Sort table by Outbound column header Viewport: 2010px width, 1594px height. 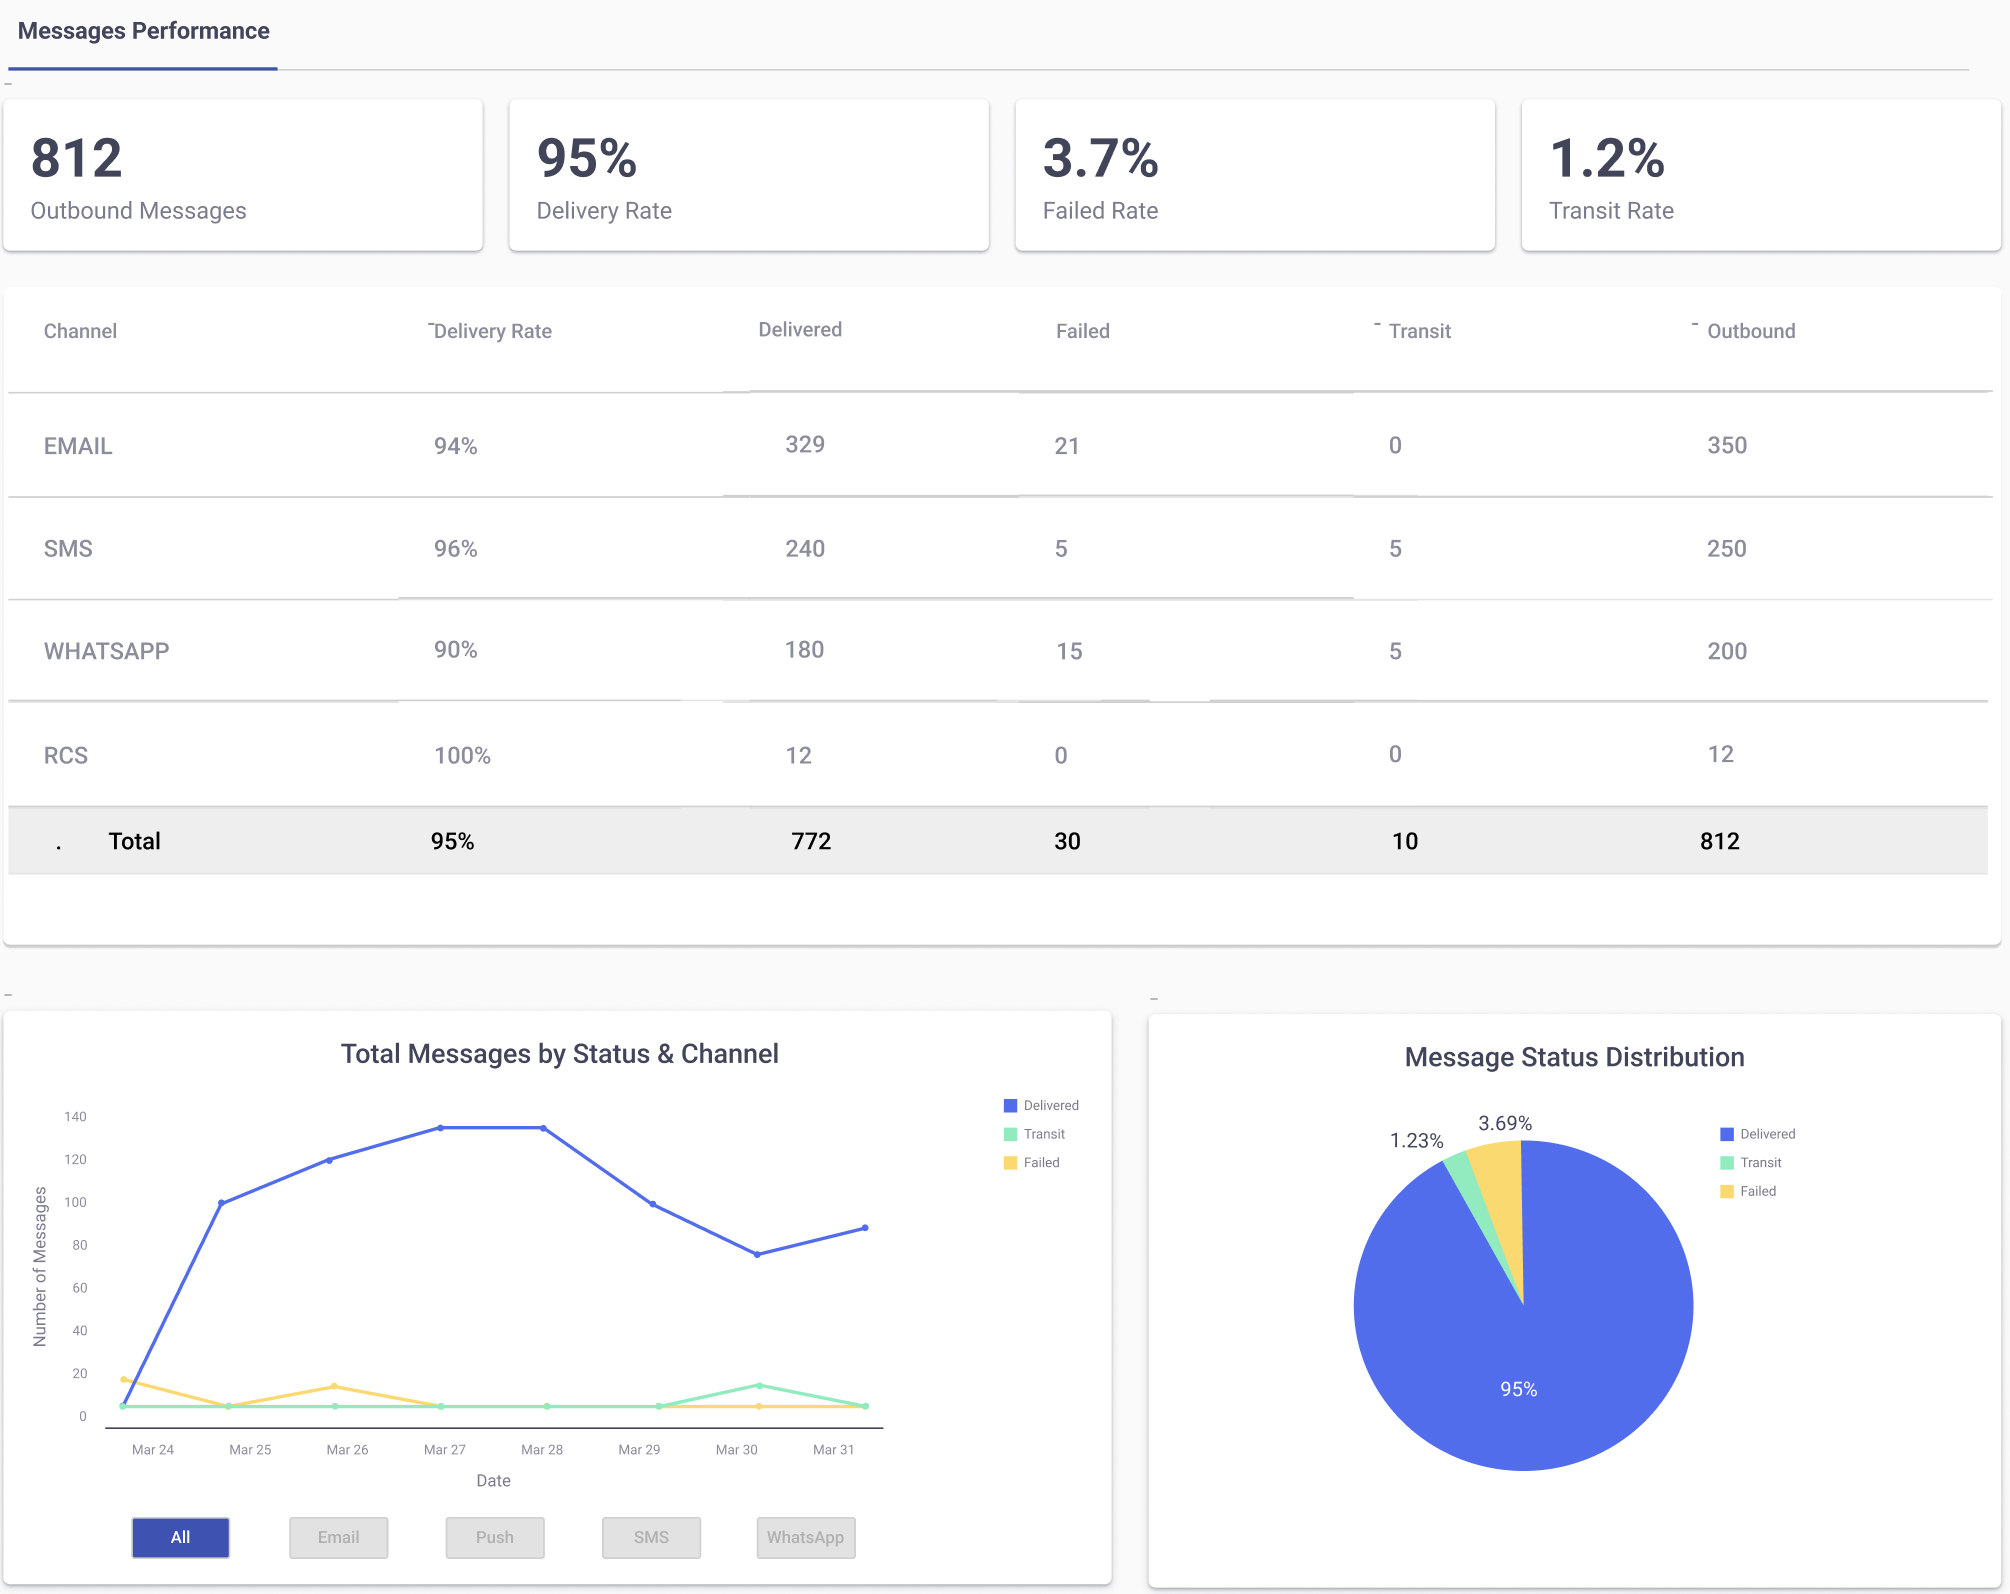(1750, 331)
